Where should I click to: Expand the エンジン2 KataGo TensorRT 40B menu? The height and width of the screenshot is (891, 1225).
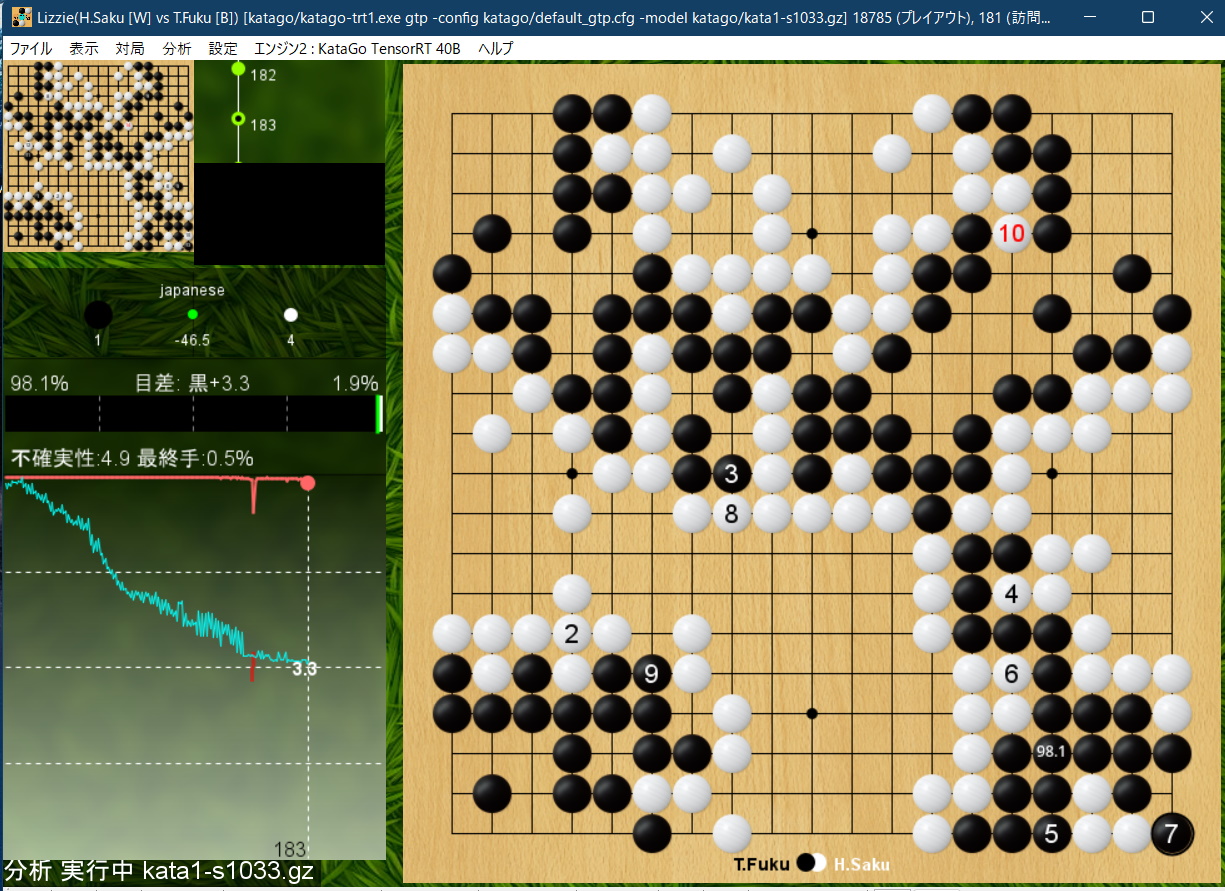(x=357, y=48)
